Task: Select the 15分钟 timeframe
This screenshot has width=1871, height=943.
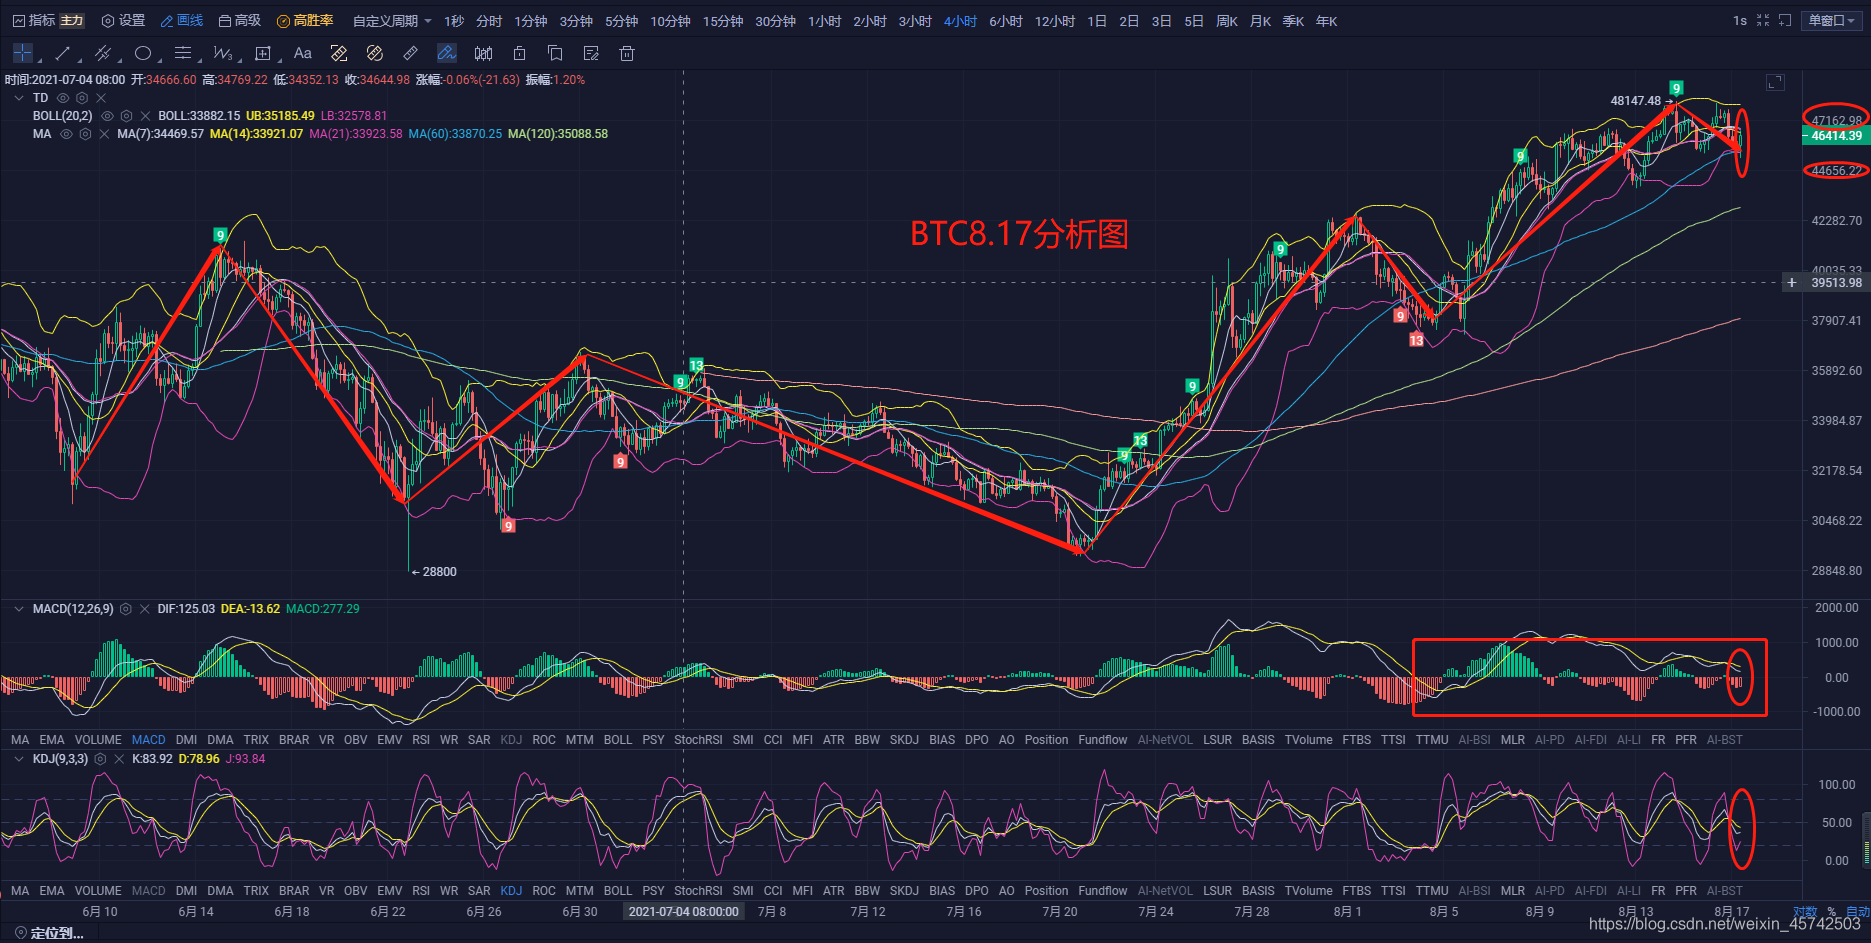Action: coord(723,20)
